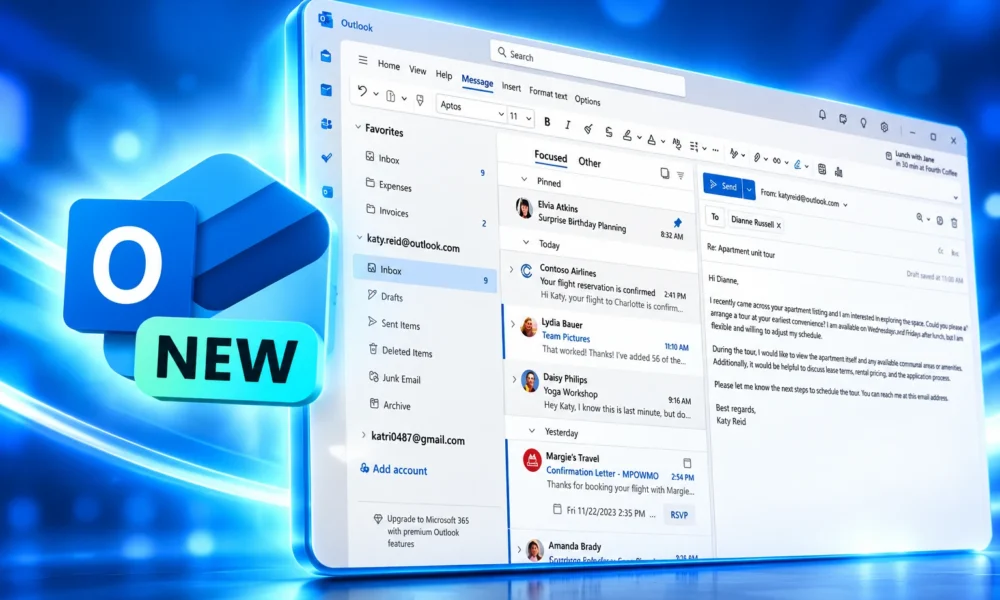Collapse the Favorites section
1000x600 pixels.
coord(358,128)
